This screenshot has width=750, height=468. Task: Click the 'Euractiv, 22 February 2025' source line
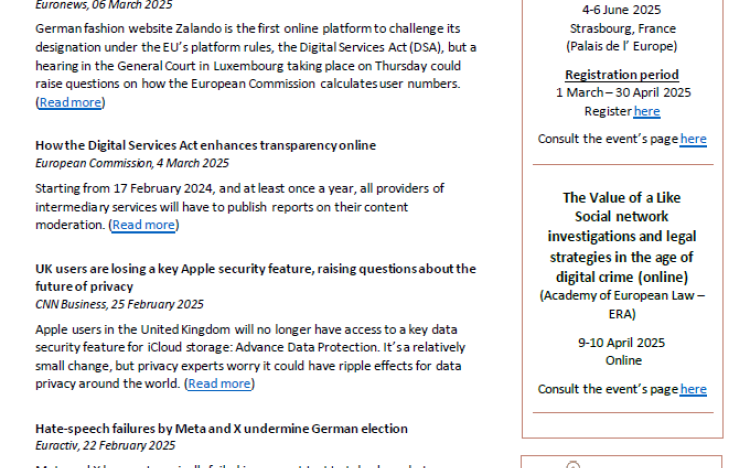[x=105, y=446]
